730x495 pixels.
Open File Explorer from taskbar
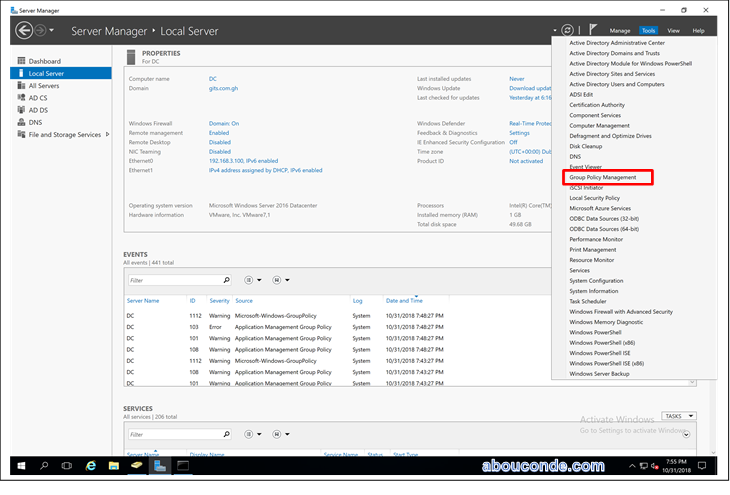[114, 466]
